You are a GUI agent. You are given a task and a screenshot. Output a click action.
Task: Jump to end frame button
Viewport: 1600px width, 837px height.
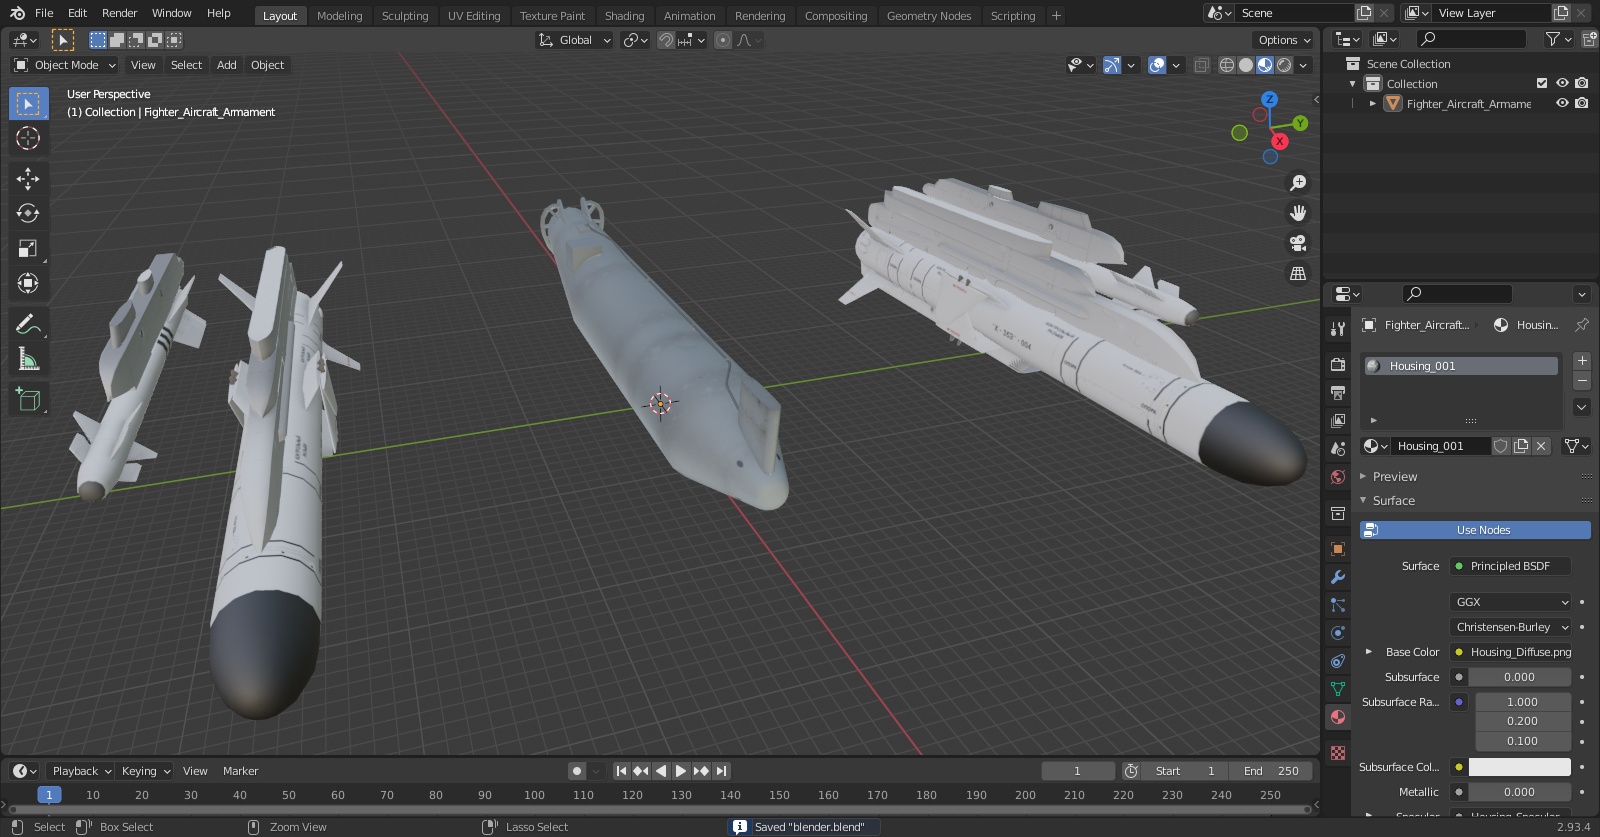pyautogui.click(x=722, y=771)
